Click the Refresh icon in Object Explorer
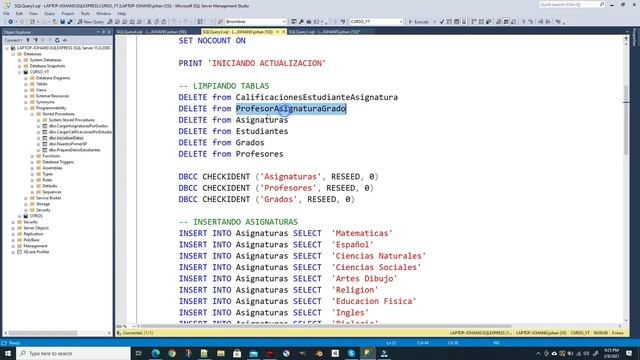The image size is (640, 360). click(57, 40)
